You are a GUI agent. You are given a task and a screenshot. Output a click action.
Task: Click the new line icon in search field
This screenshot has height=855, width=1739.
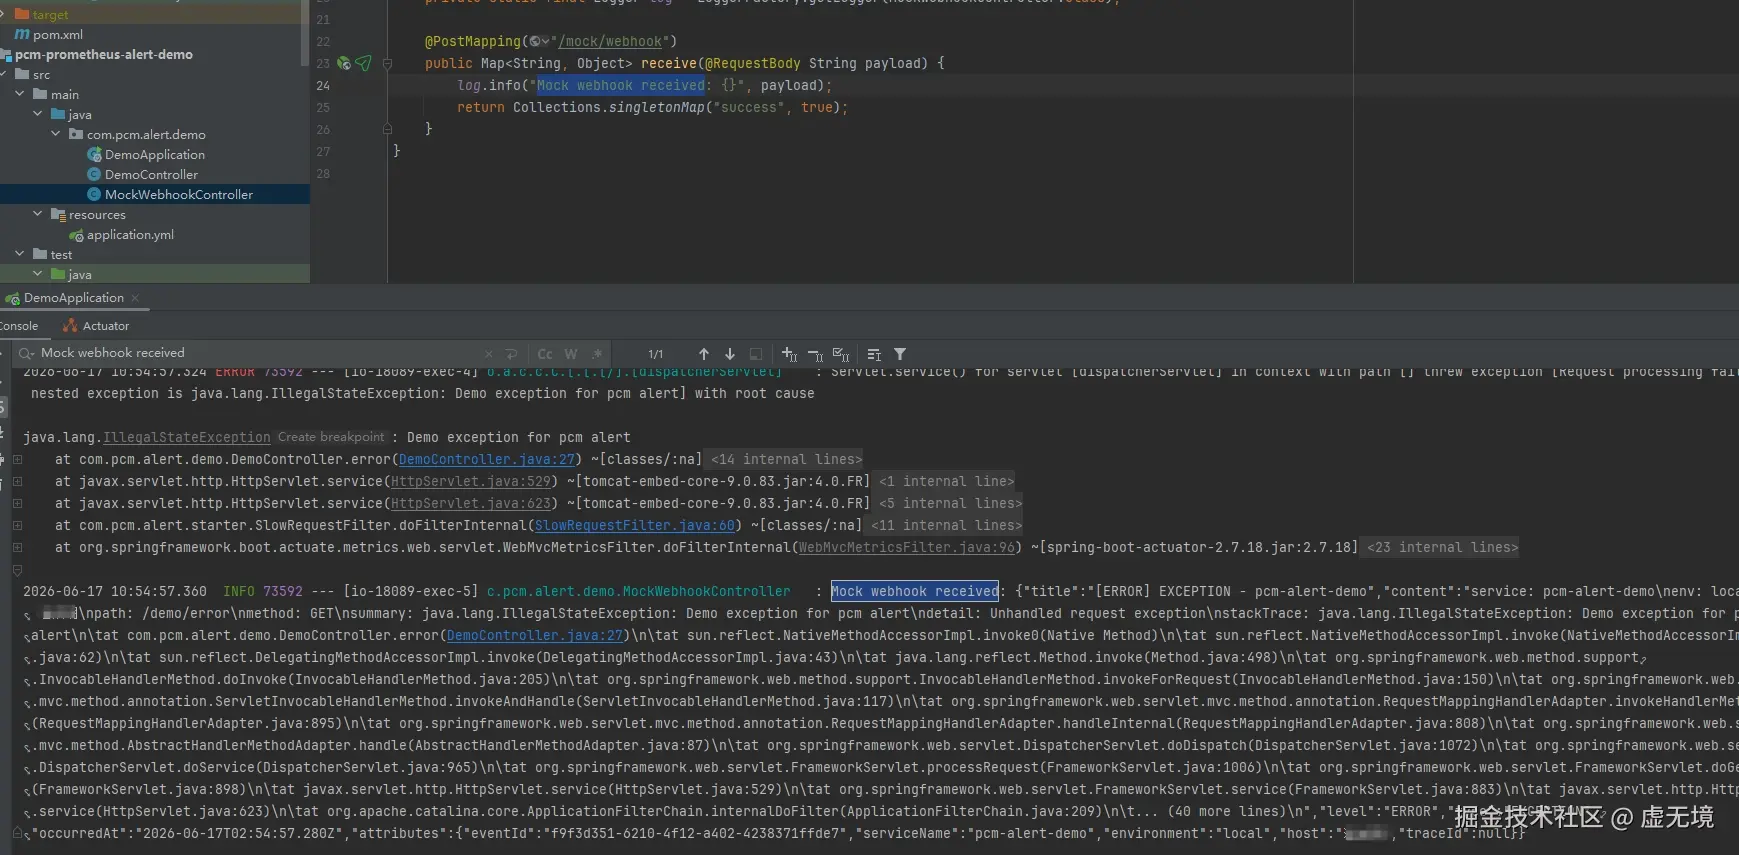tap(512, 354)
